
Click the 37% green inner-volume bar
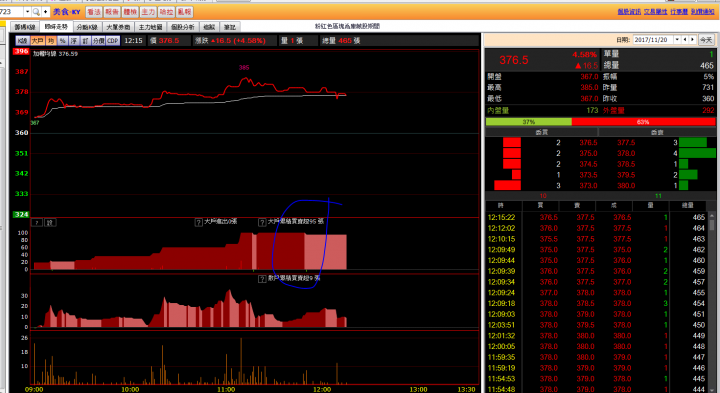[529, 122]
